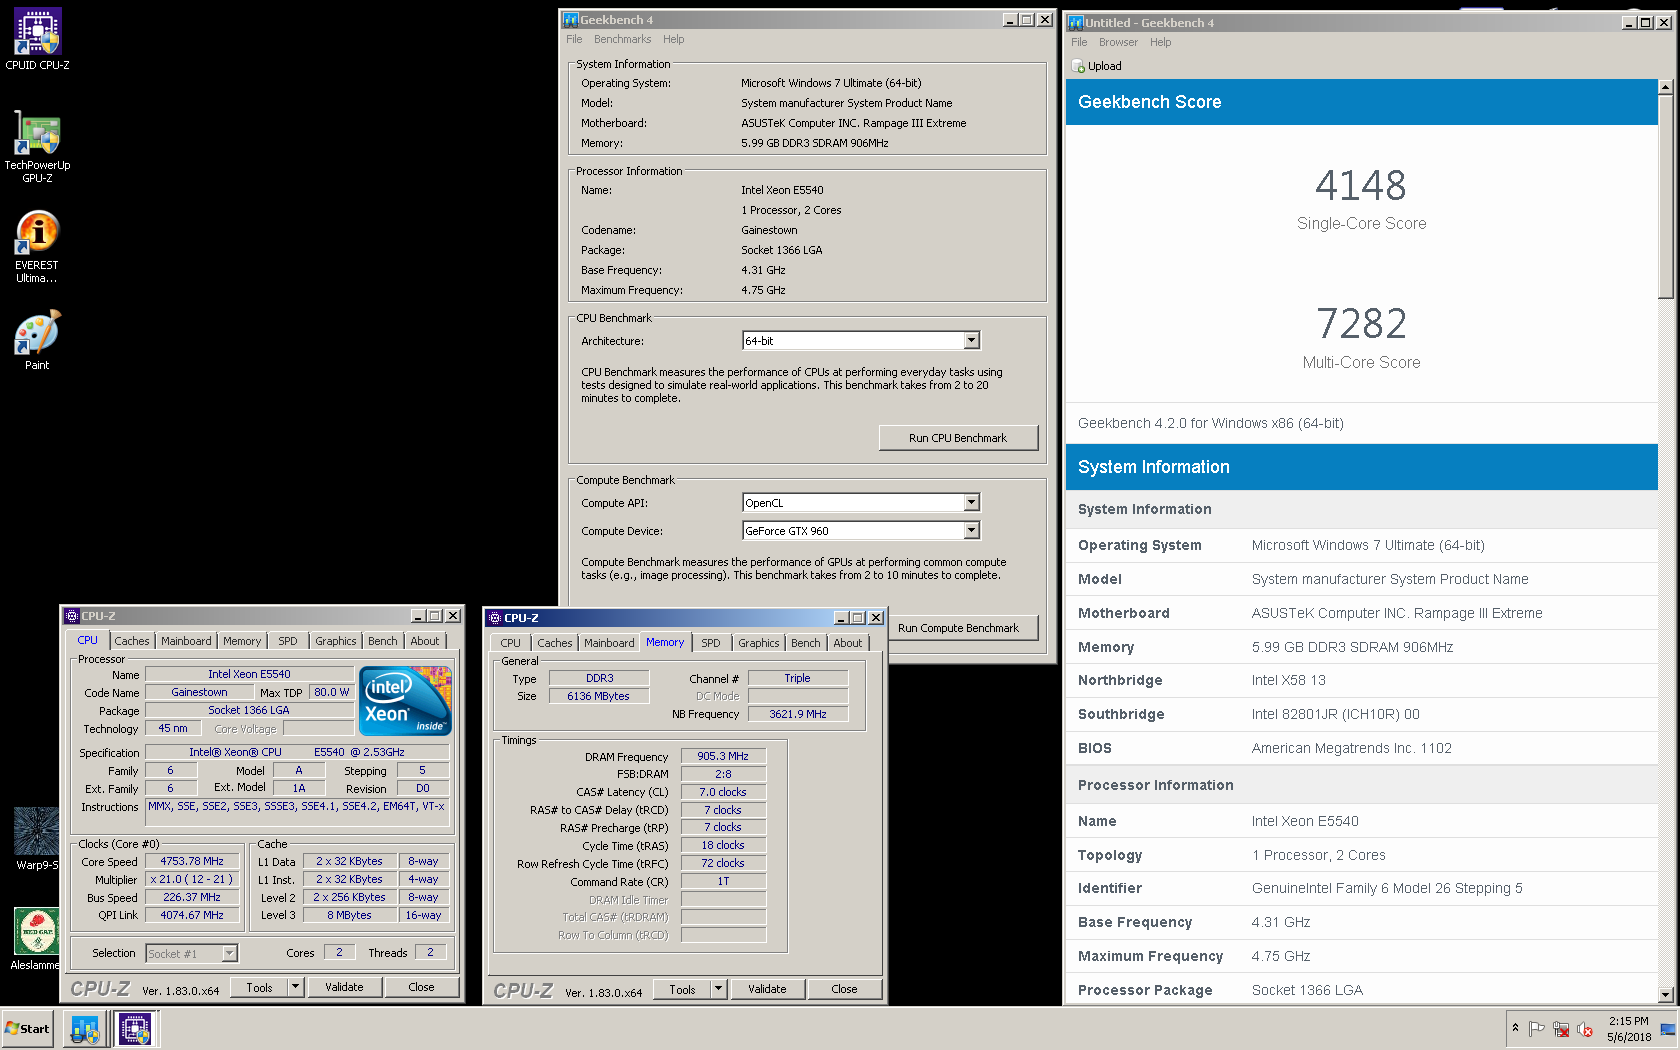1680x1050 pixels.
Task: Click the Geekbench taskbar button
Action: click(x=85, y=1029)
